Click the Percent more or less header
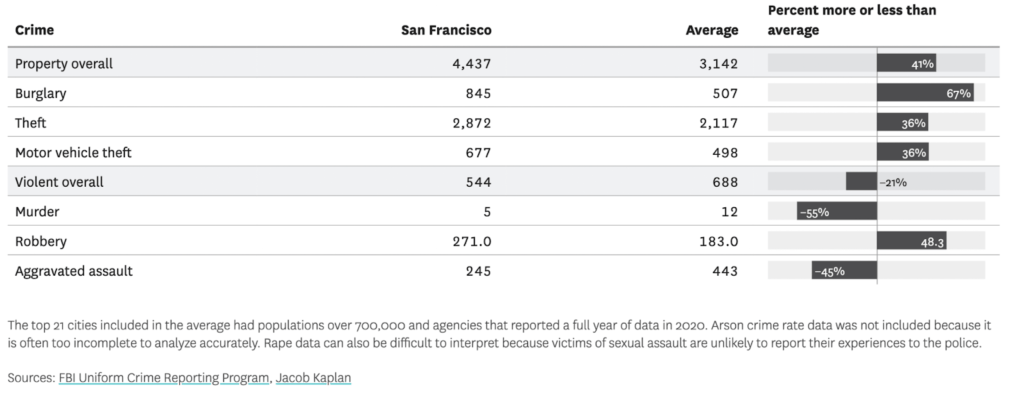 coord(851,20)
